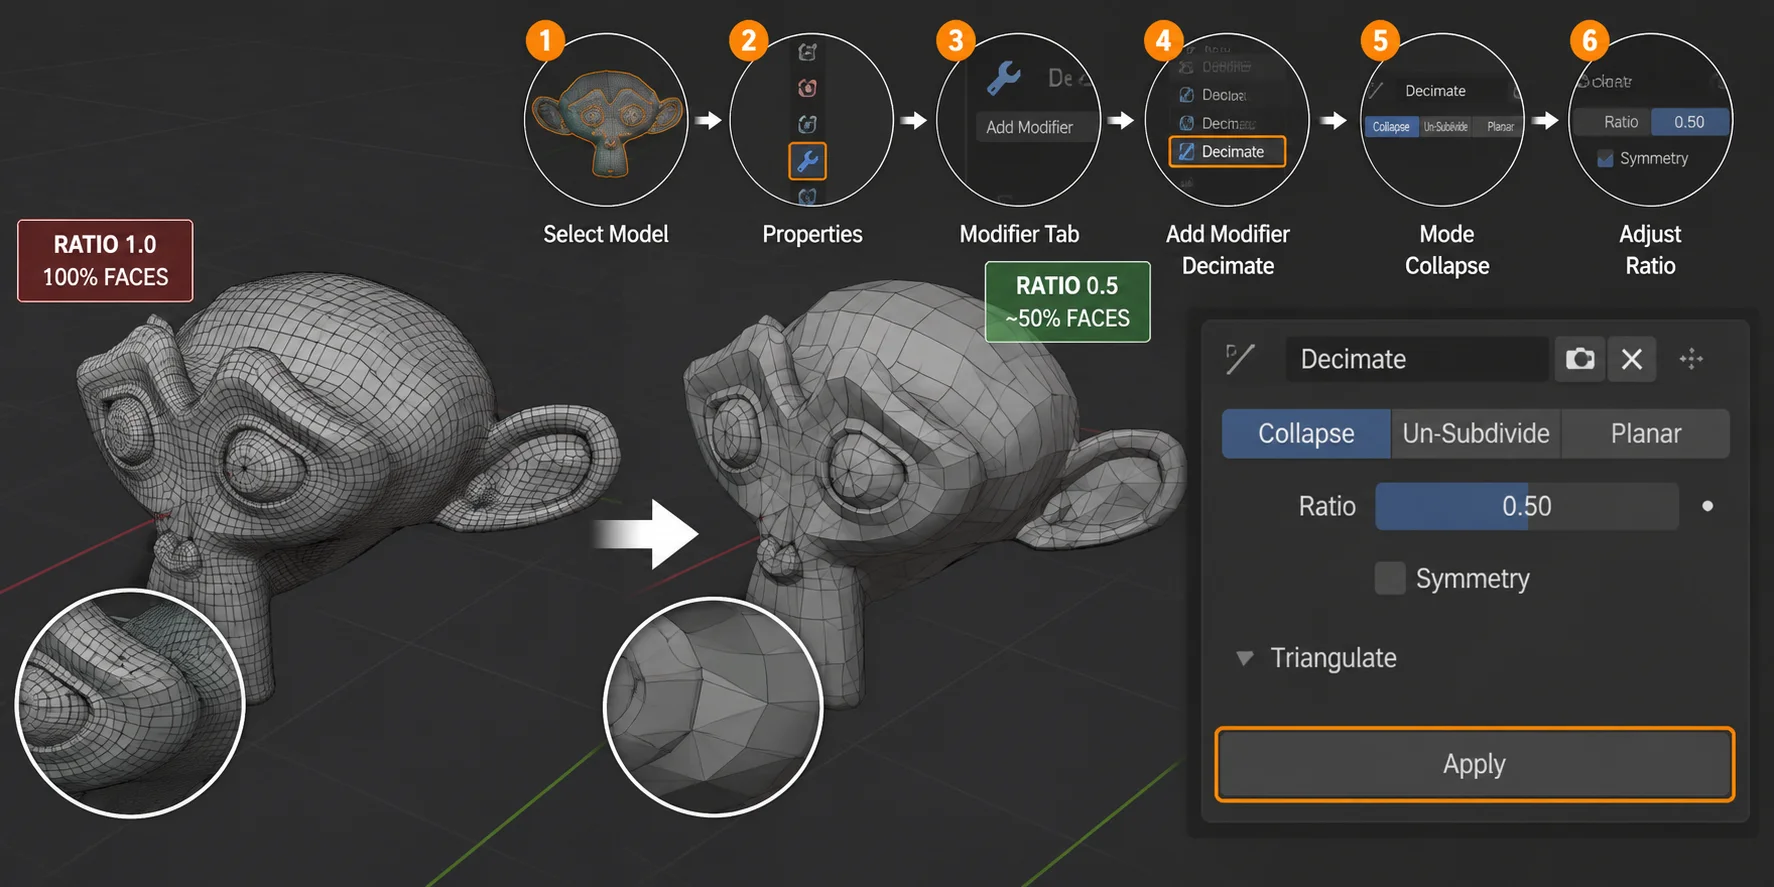Click the Ratio 0.50 slider in large panel
Image resolution: width=1774 pixels, height=887 pixels.
click(1526, 506)
